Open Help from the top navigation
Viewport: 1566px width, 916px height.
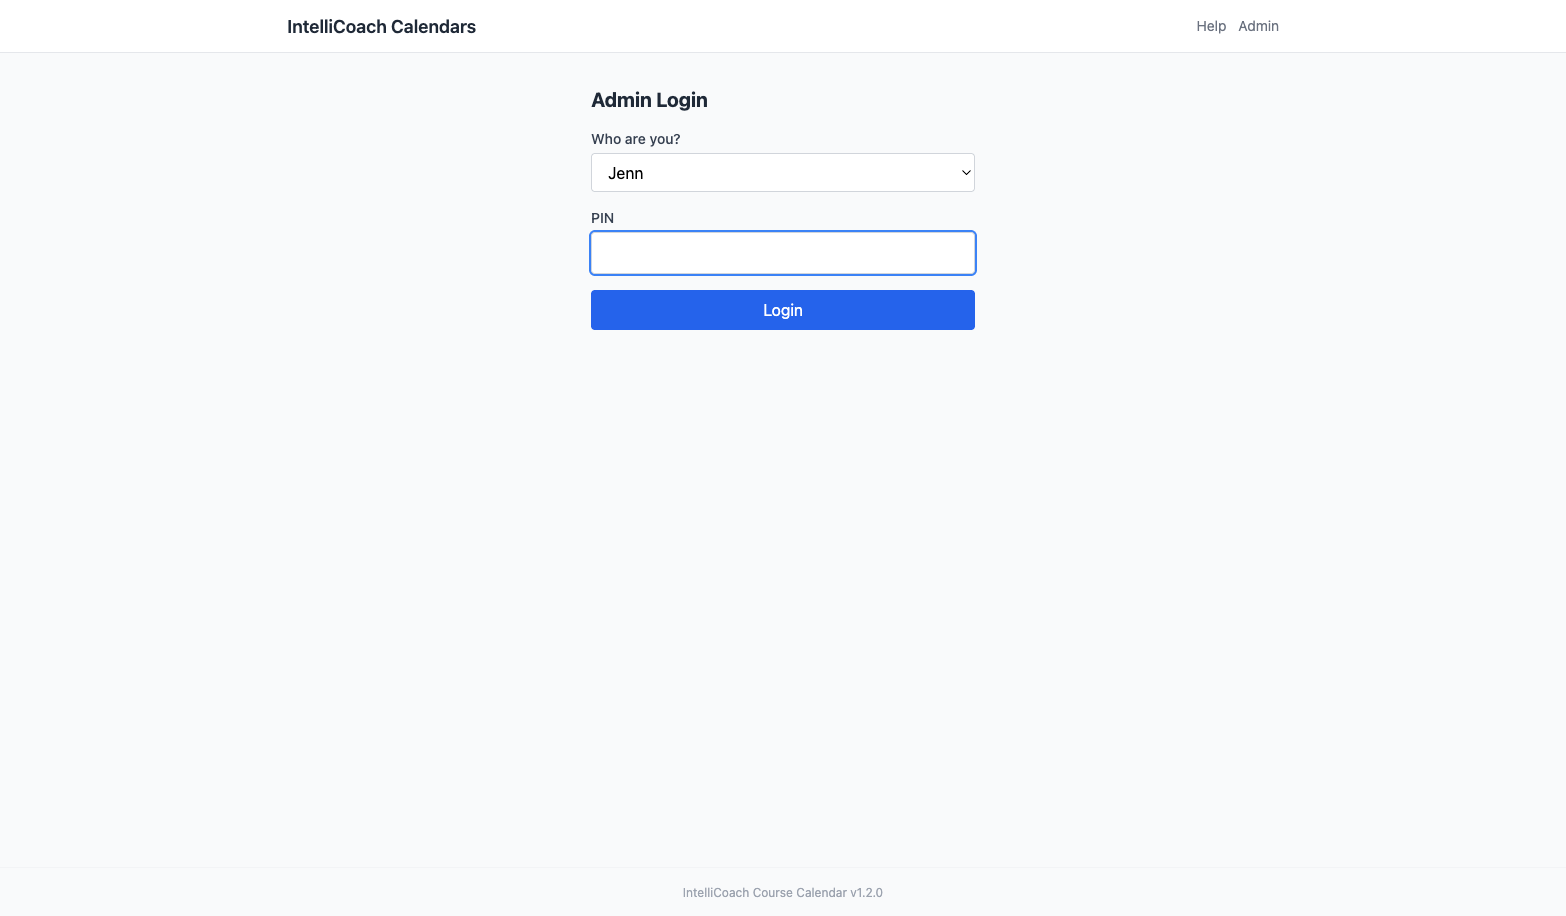1210,26
